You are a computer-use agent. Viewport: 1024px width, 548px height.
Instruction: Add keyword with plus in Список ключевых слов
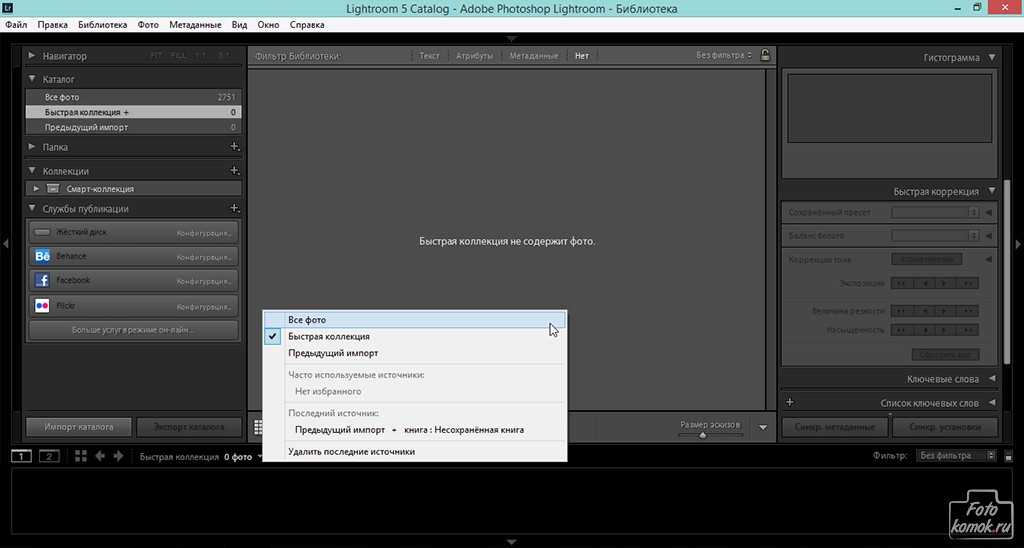pyautogui.click(x=790, y=403)
